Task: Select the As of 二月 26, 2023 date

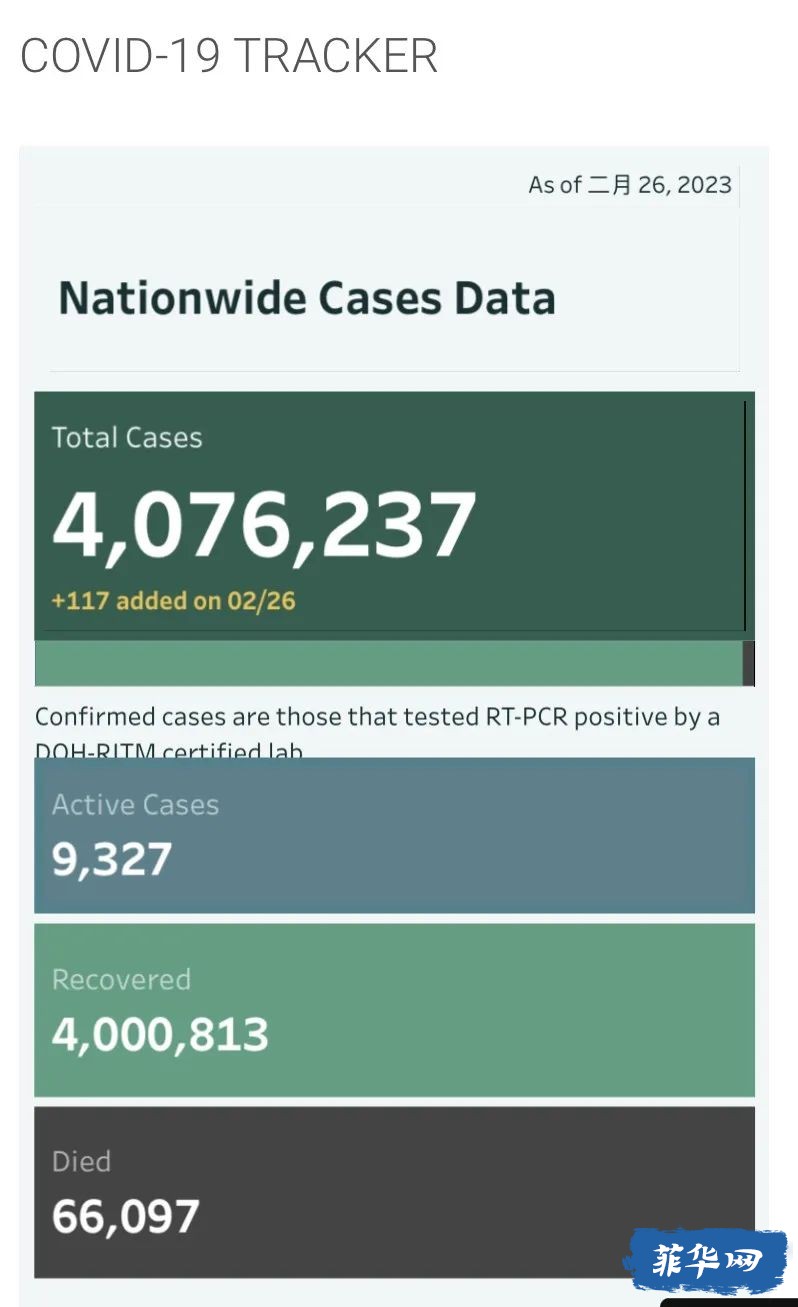Action: coord(630,185)
